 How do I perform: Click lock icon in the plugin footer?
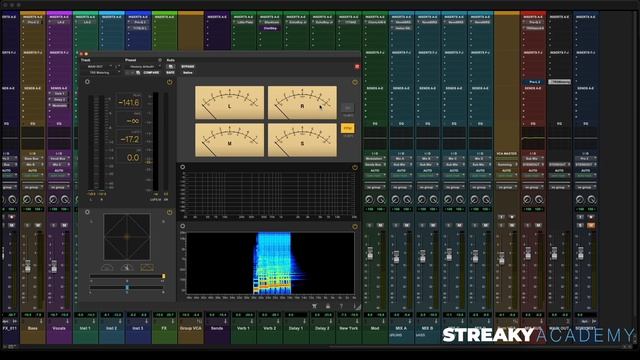tap(328, 306)
